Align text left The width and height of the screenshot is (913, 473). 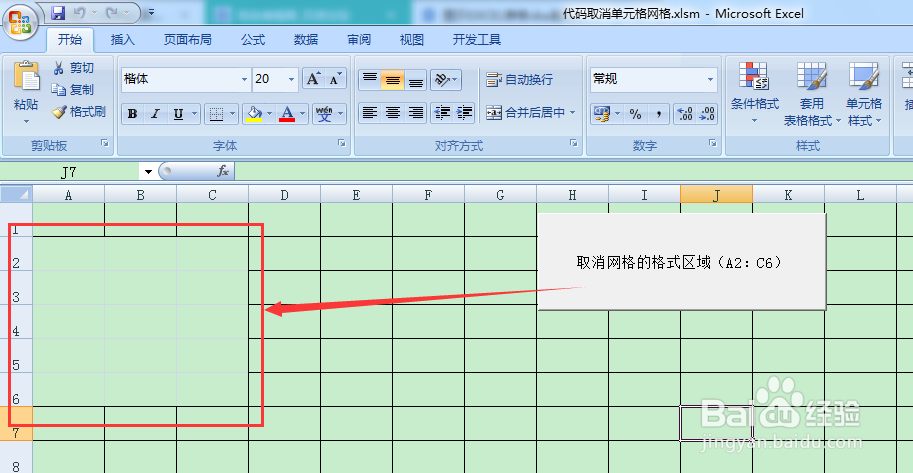pyautogui.click(x=370, y=113)
